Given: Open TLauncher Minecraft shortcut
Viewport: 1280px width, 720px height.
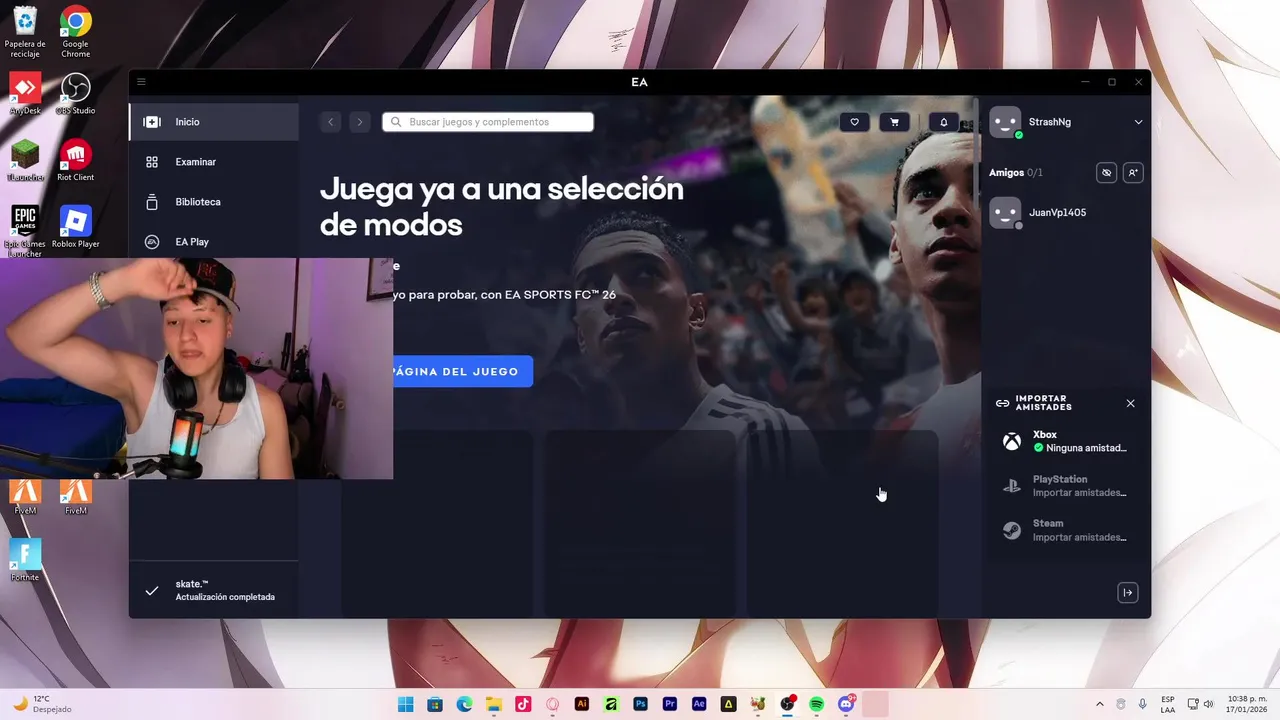Looking at the screenshot, I should pos(24,160).
